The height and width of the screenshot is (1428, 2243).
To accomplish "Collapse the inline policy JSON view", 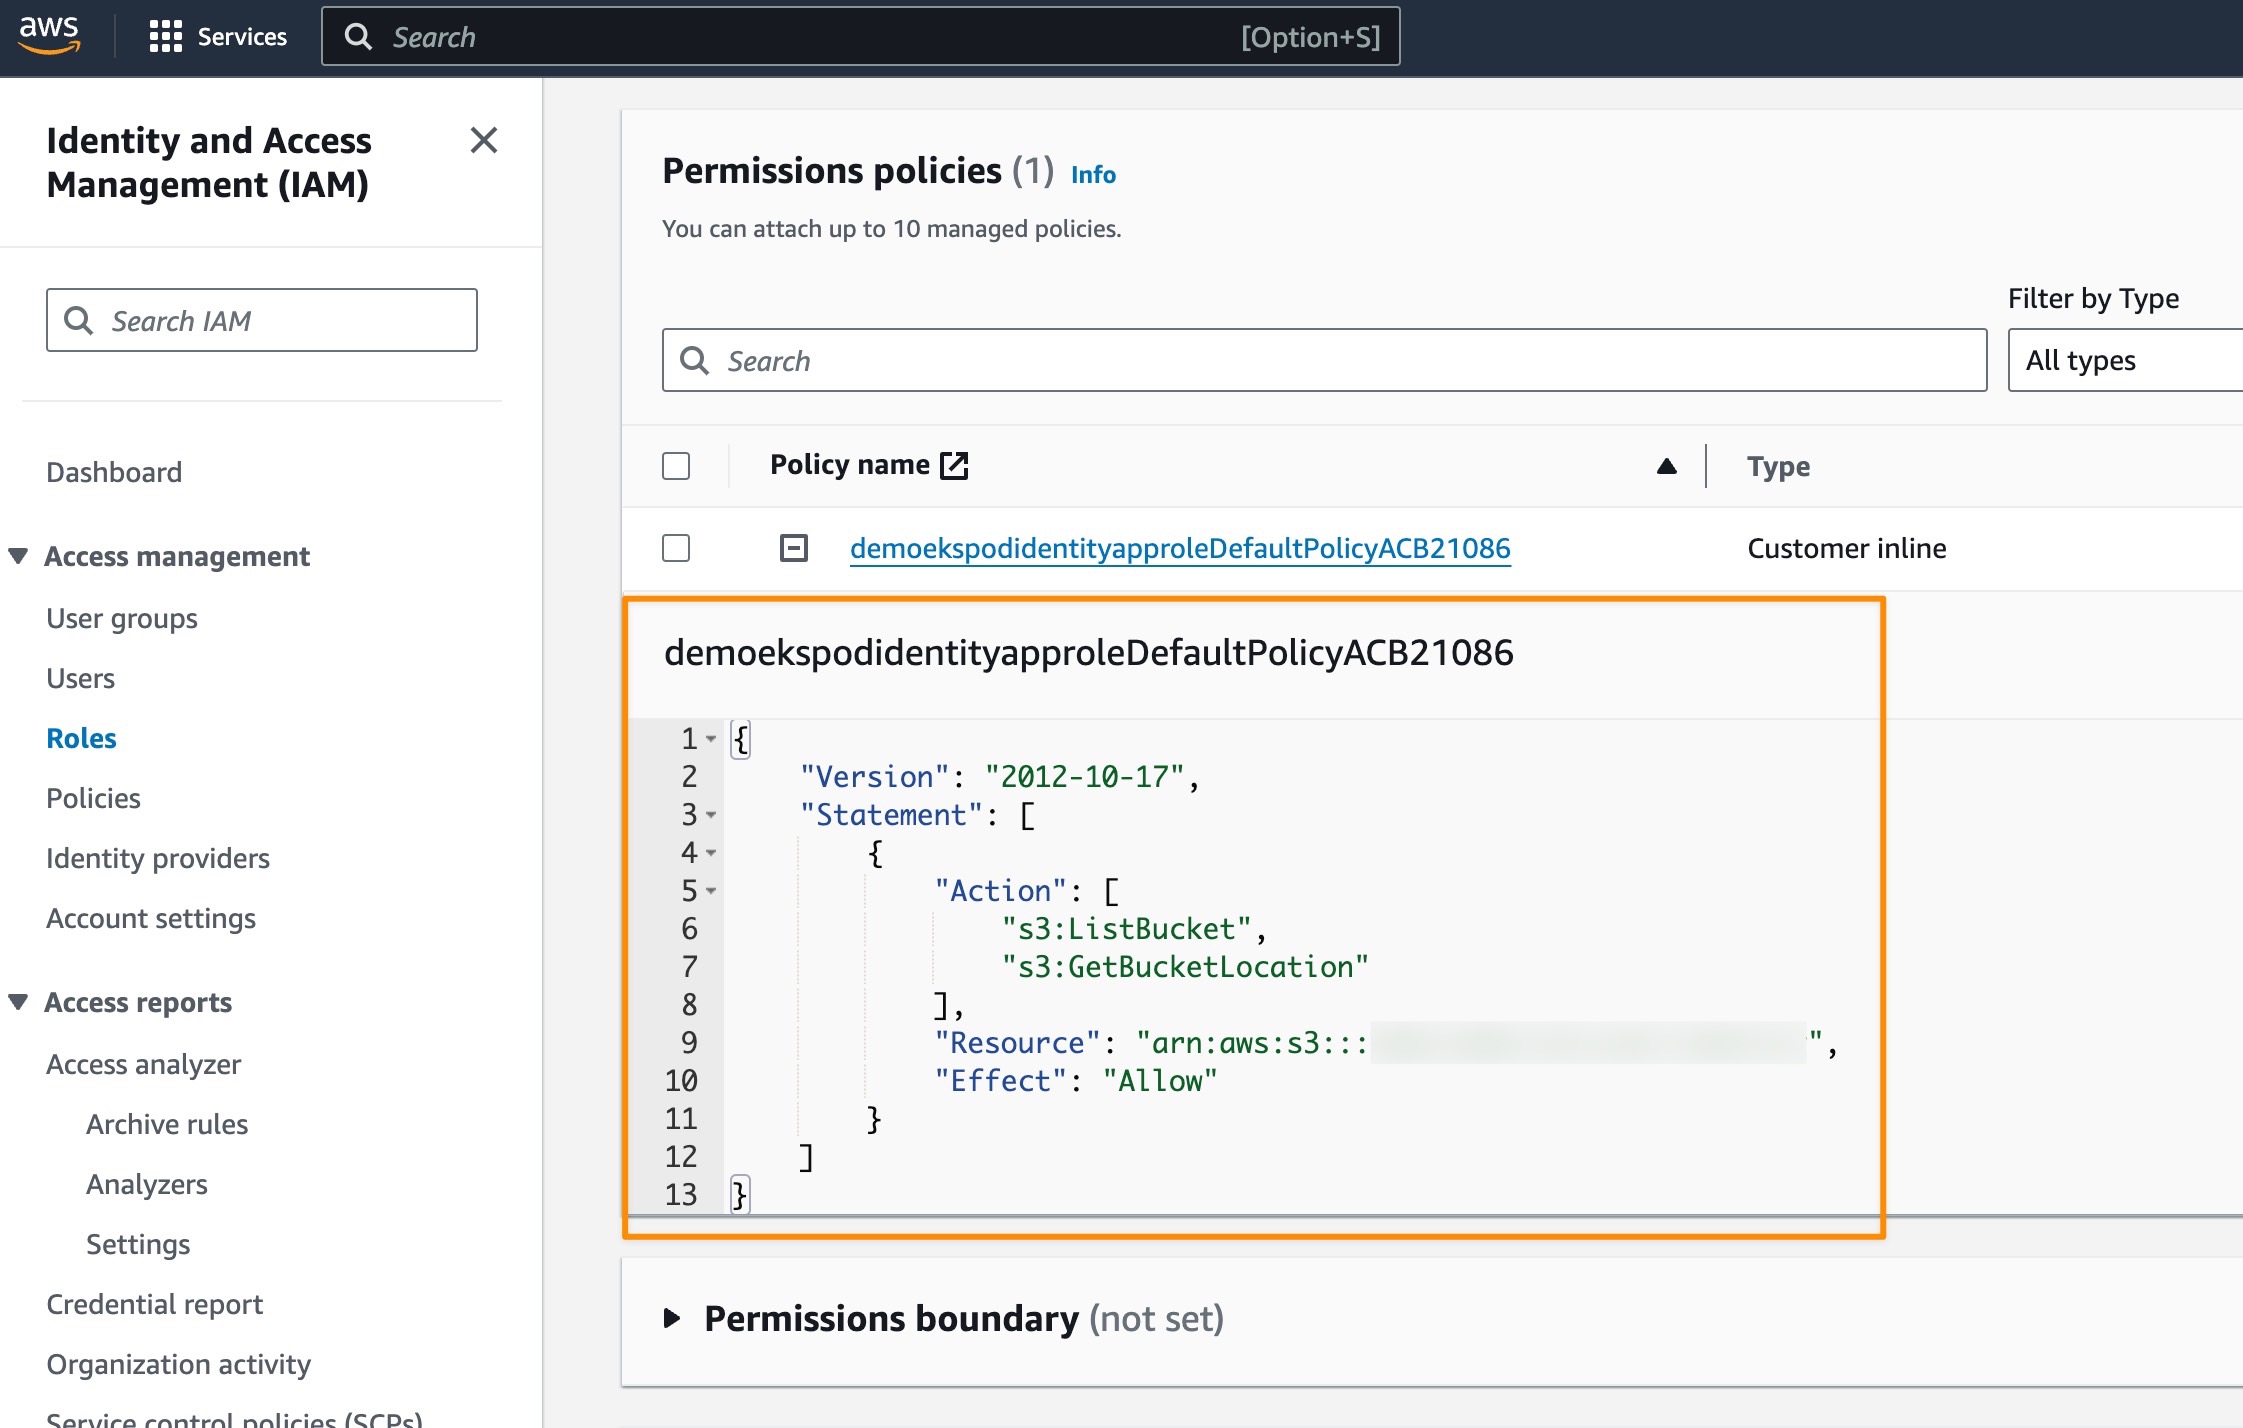I will coord(794,548).
